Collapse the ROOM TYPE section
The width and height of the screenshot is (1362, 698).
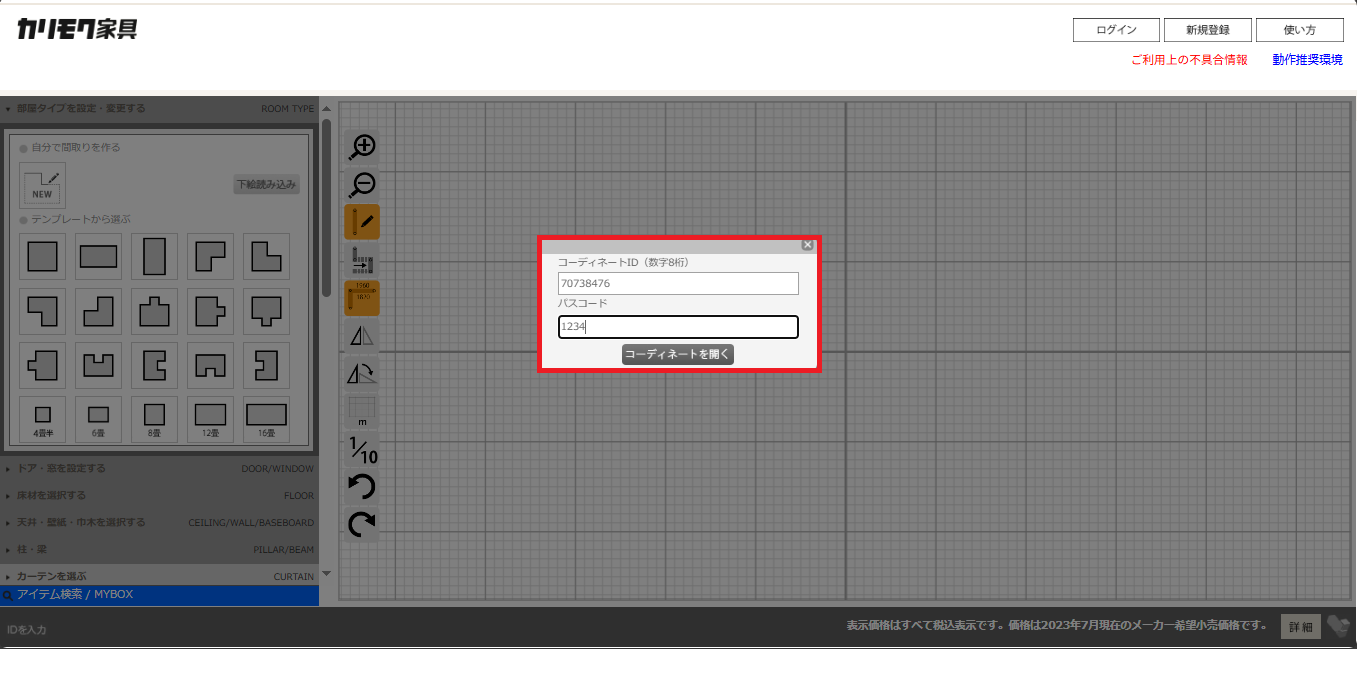coord(160,108)
